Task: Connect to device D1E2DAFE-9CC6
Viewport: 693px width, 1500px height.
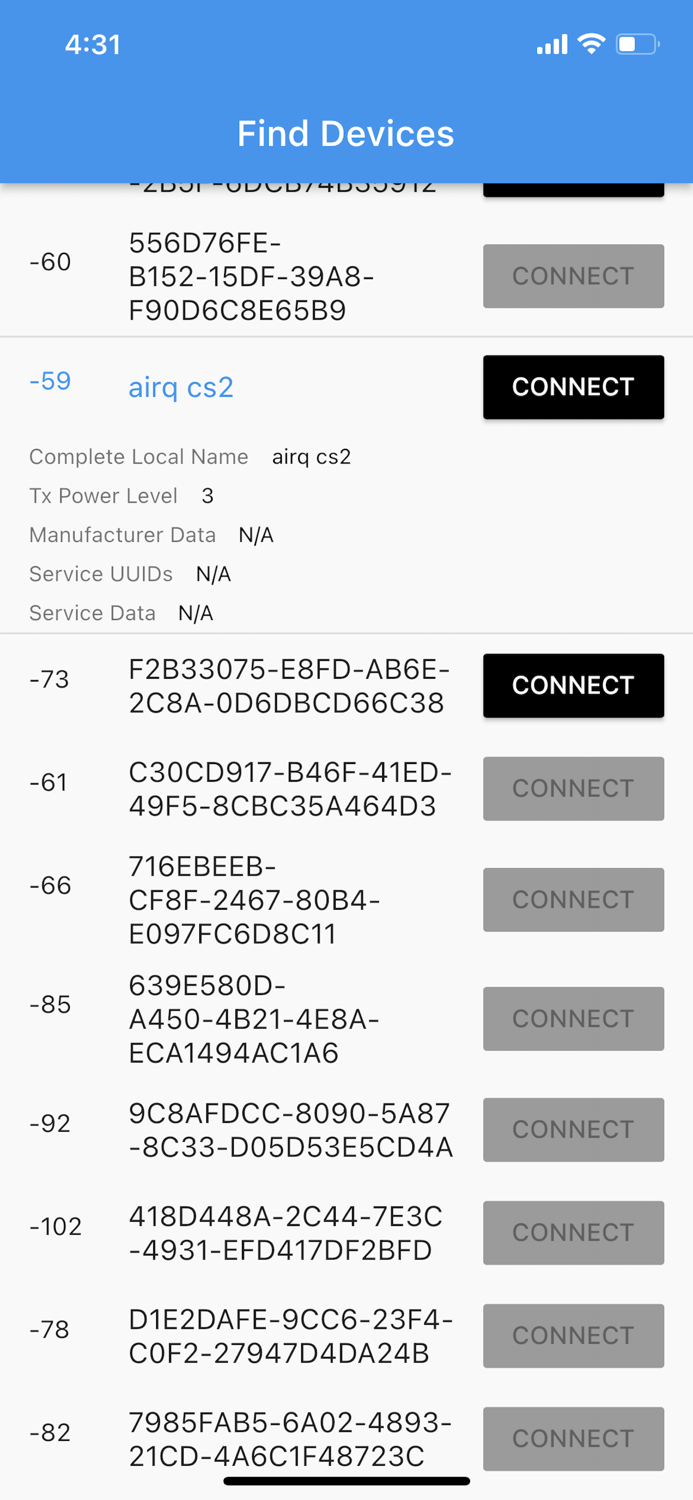Action: pyautogui.click(x=573, y=1335)
